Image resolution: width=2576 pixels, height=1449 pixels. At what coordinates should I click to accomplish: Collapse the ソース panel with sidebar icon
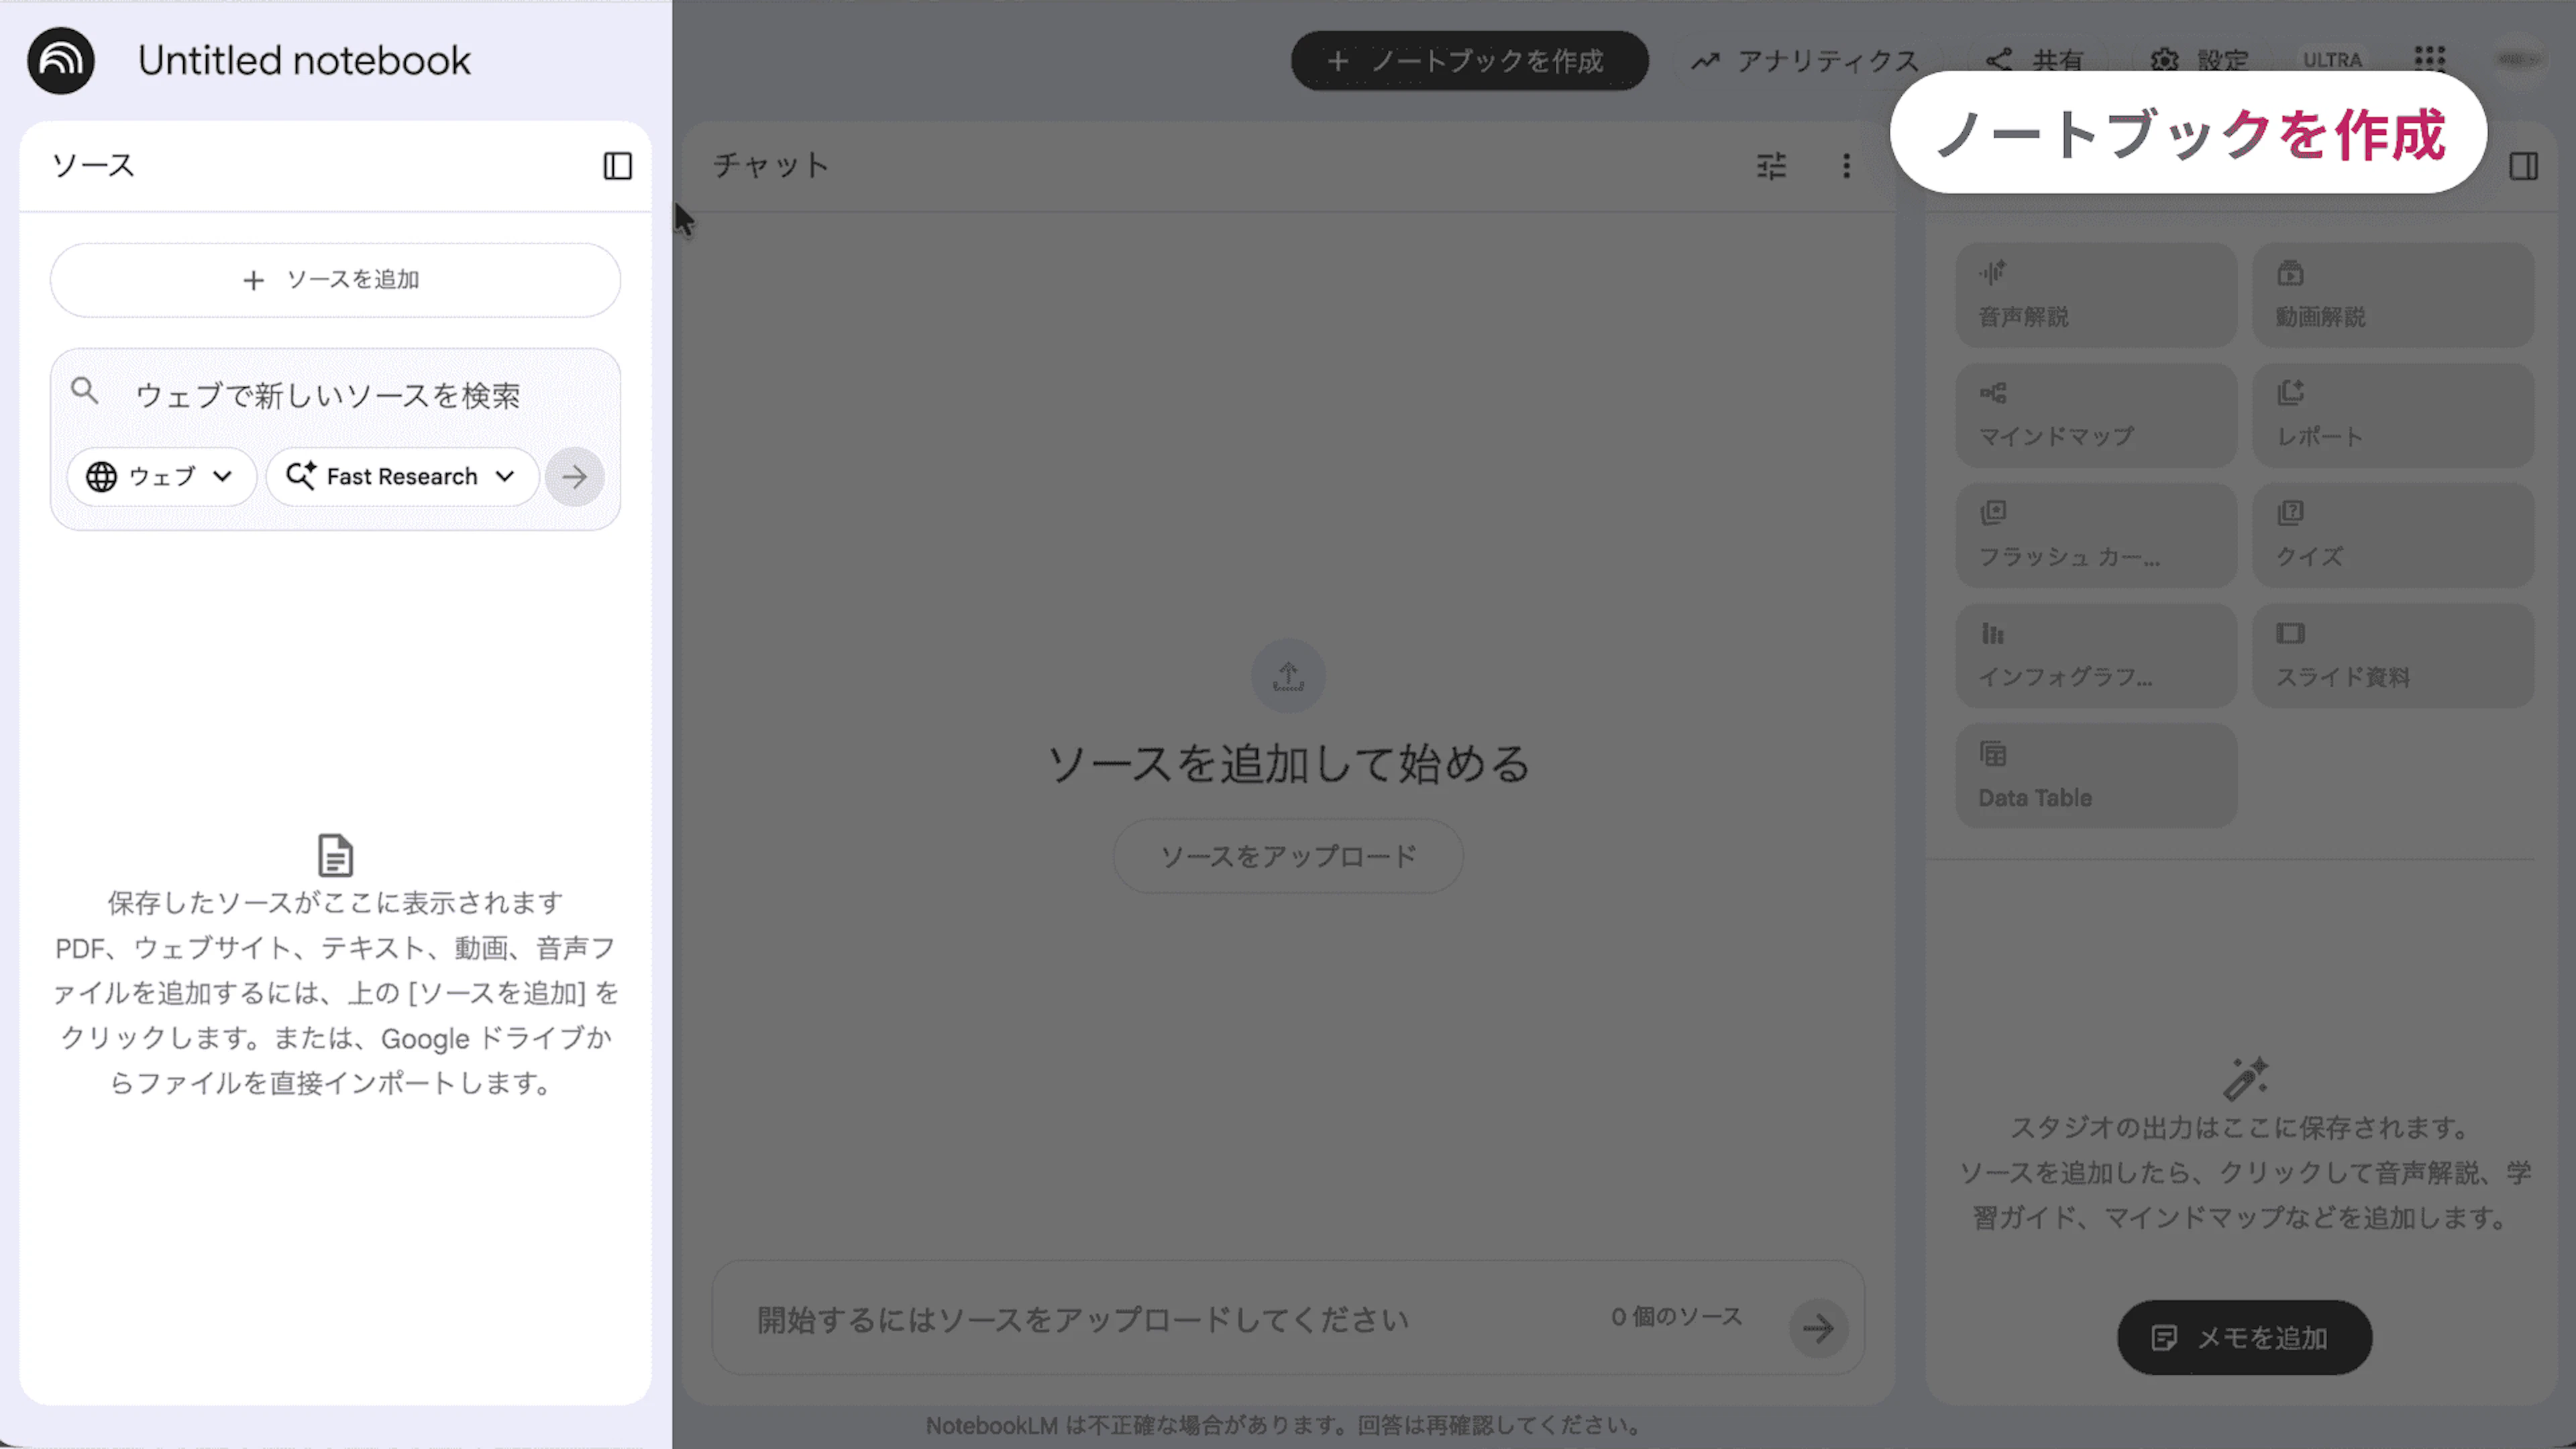(617, 166)
